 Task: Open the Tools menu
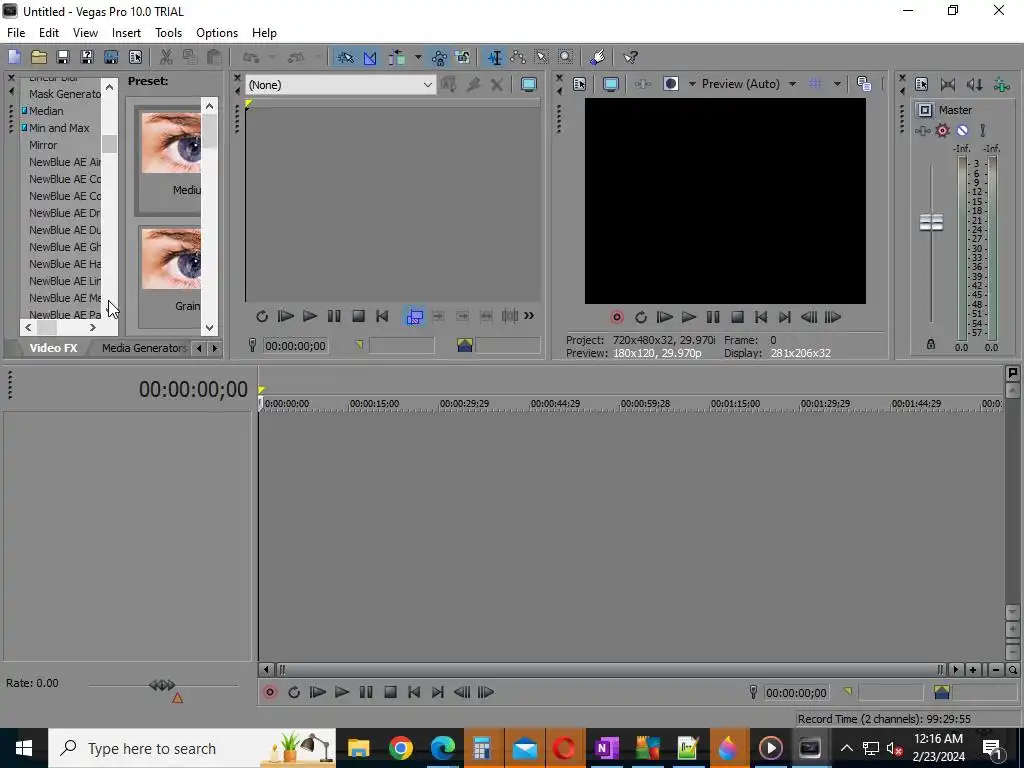[x=168, y=33]
